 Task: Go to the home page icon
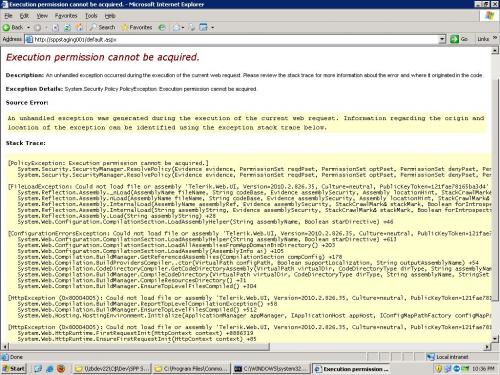point(79,27)
